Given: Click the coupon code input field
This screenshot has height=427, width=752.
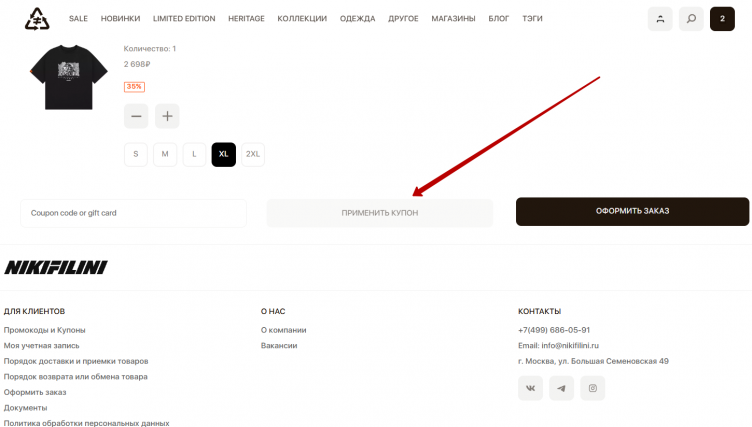Looking at the screenshot, I should click(133, 213).
